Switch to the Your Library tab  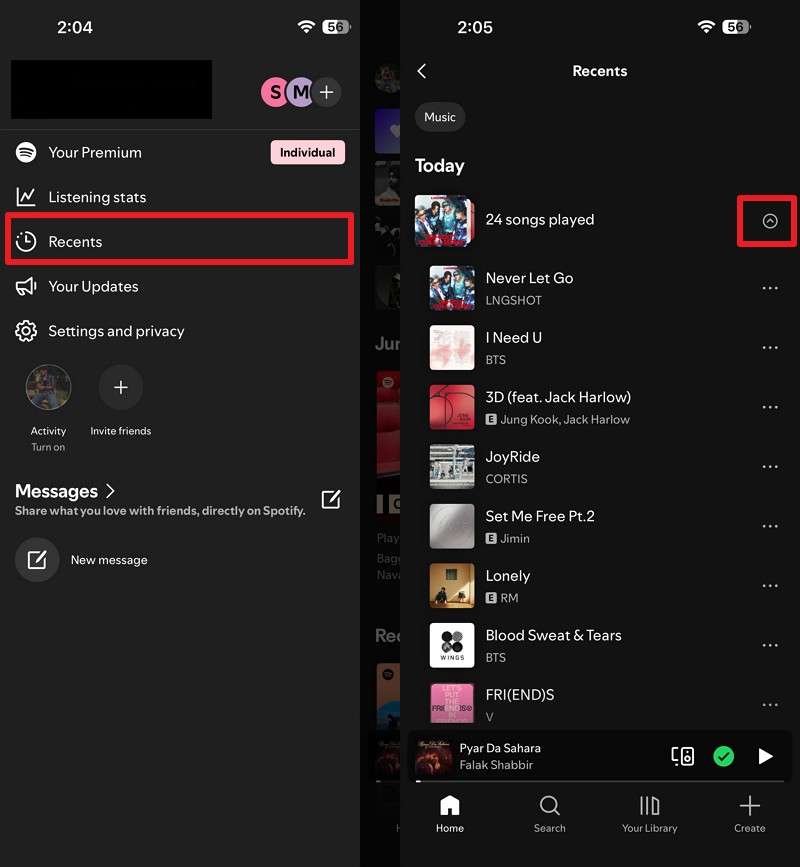[x=649, y=814]
